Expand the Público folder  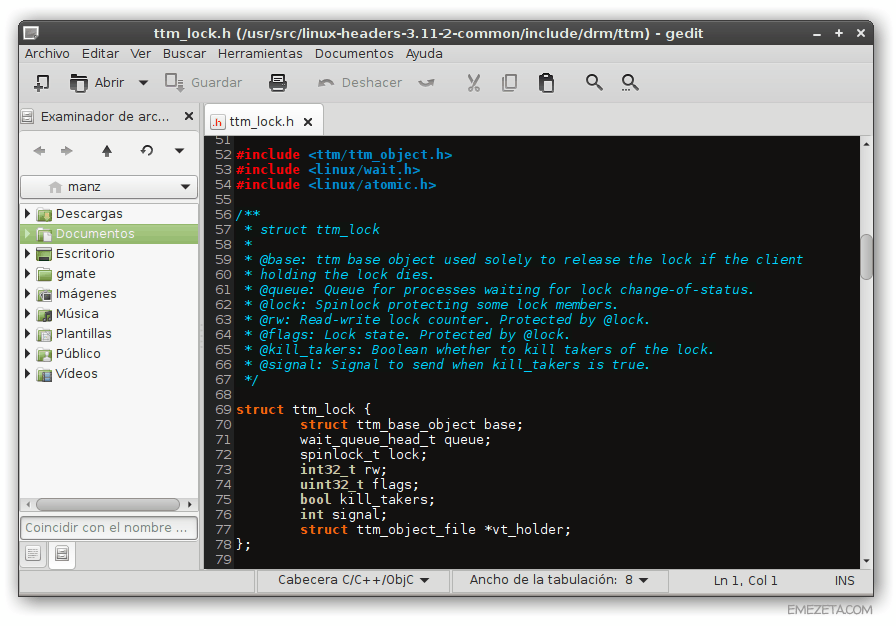[x=27, y=354]
